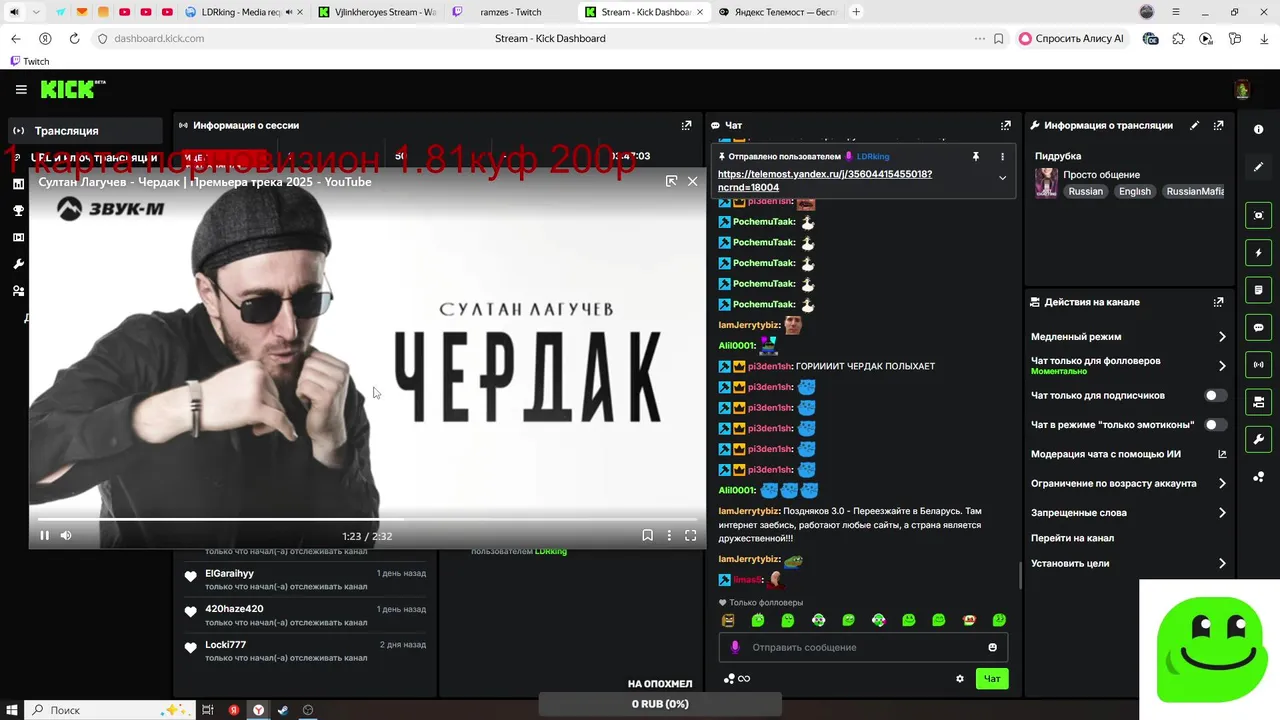Edit stream information pencil icon
1280x720 pixels.
pos(1194,125)
